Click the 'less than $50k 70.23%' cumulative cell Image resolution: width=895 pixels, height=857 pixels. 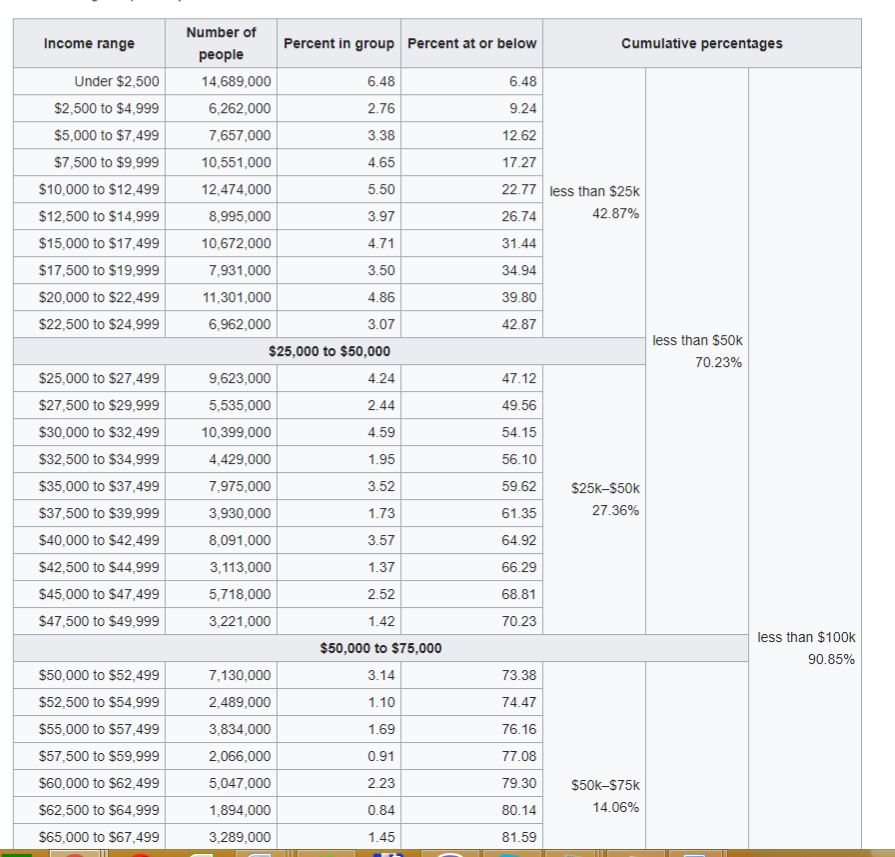(x=697, y=351)
